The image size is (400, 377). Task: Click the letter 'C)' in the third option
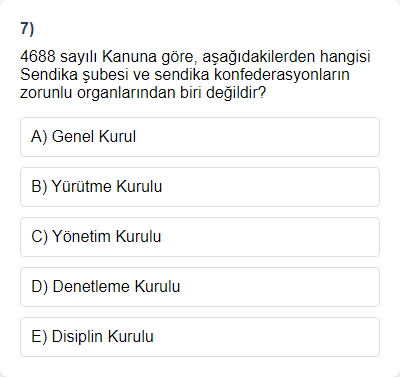click(x=39, y=237)
